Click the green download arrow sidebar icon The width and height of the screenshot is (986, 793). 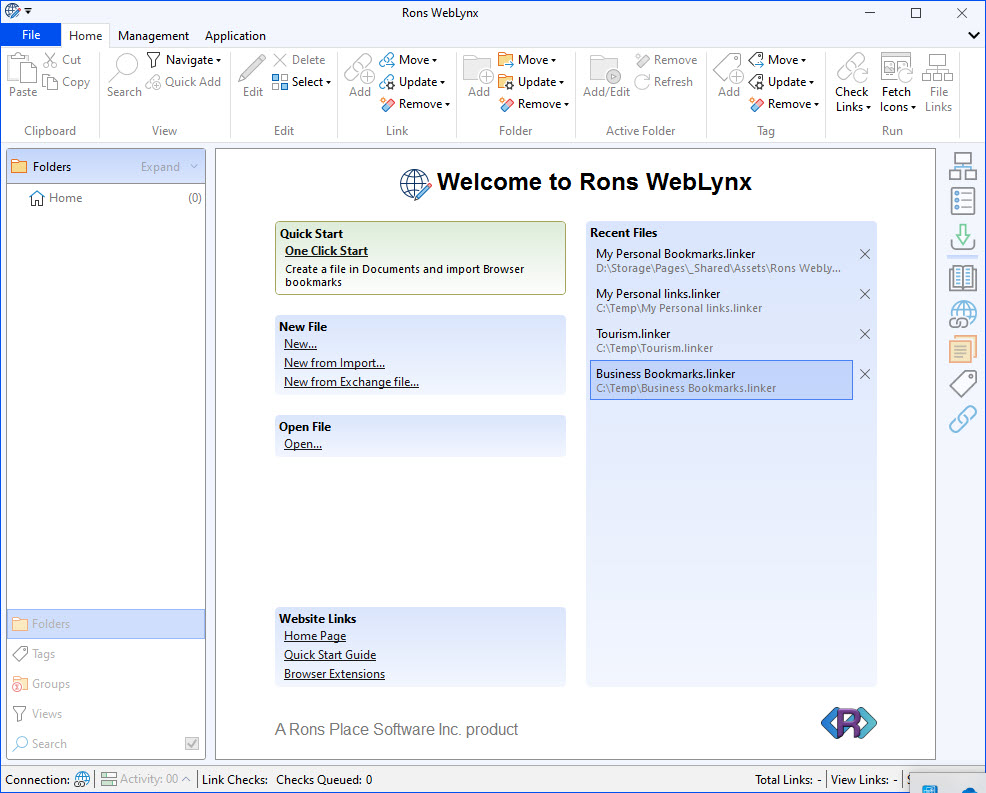click(x=963, y=237)
